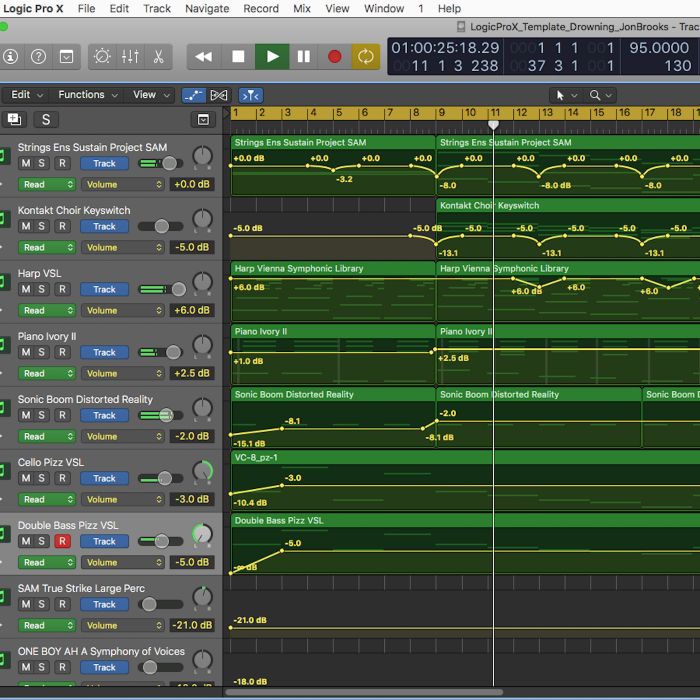Toggle the Flex show/hide button
This screenshot has height=700, width=700.
(x=219, y=95)
